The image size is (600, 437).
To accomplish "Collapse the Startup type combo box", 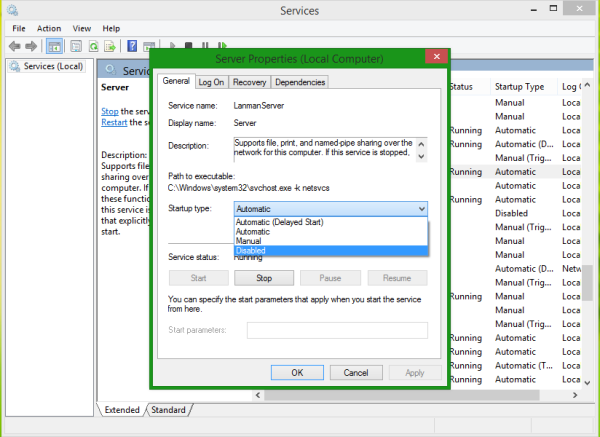I will [421, 209].
